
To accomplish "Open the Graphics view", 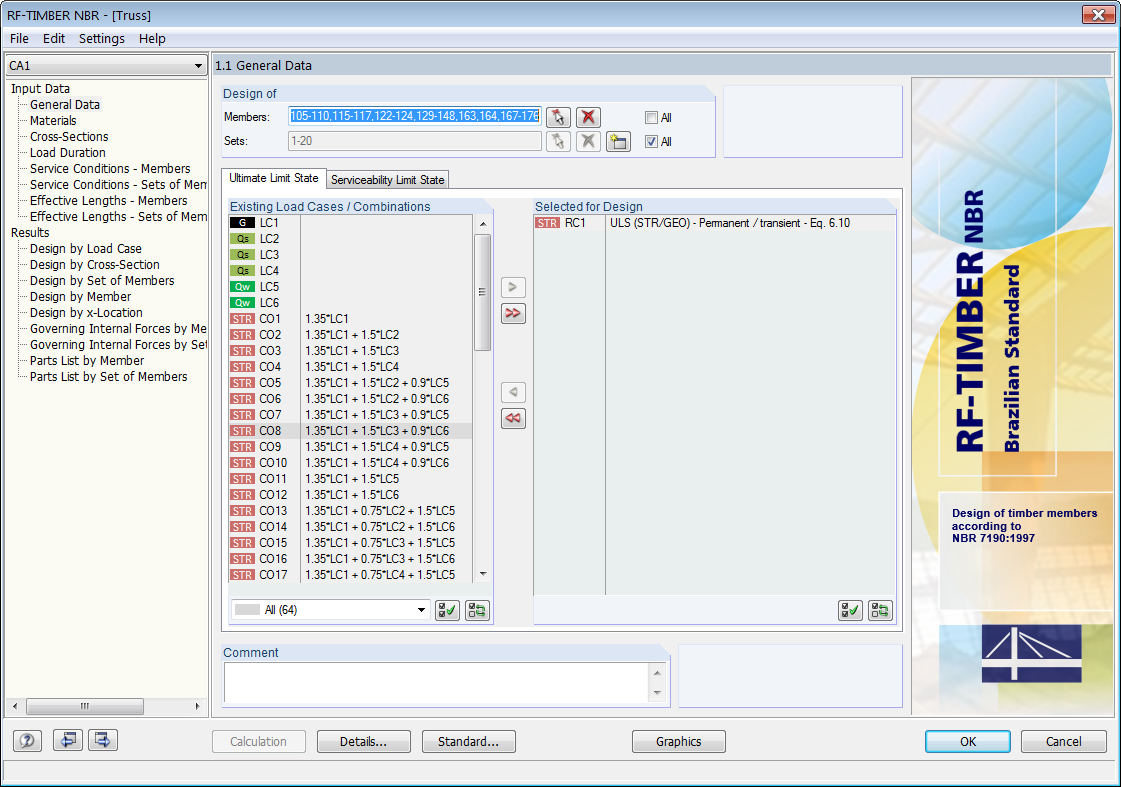I will pyautogui.click(x=679, y=741).
